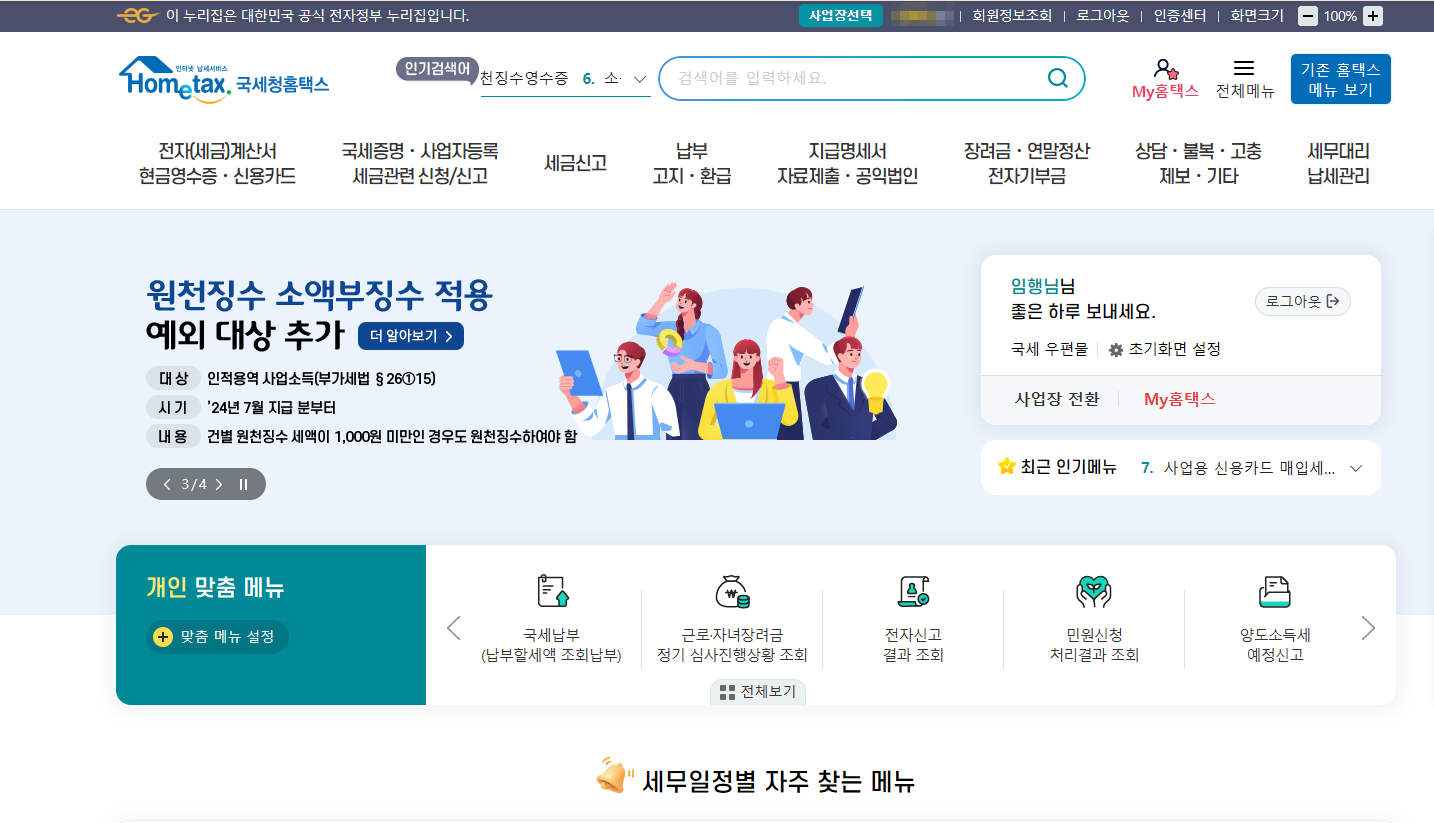1434x823 pixels.
Task: Expand the 인기검색어 dropdown
Action: coord(640,79)
